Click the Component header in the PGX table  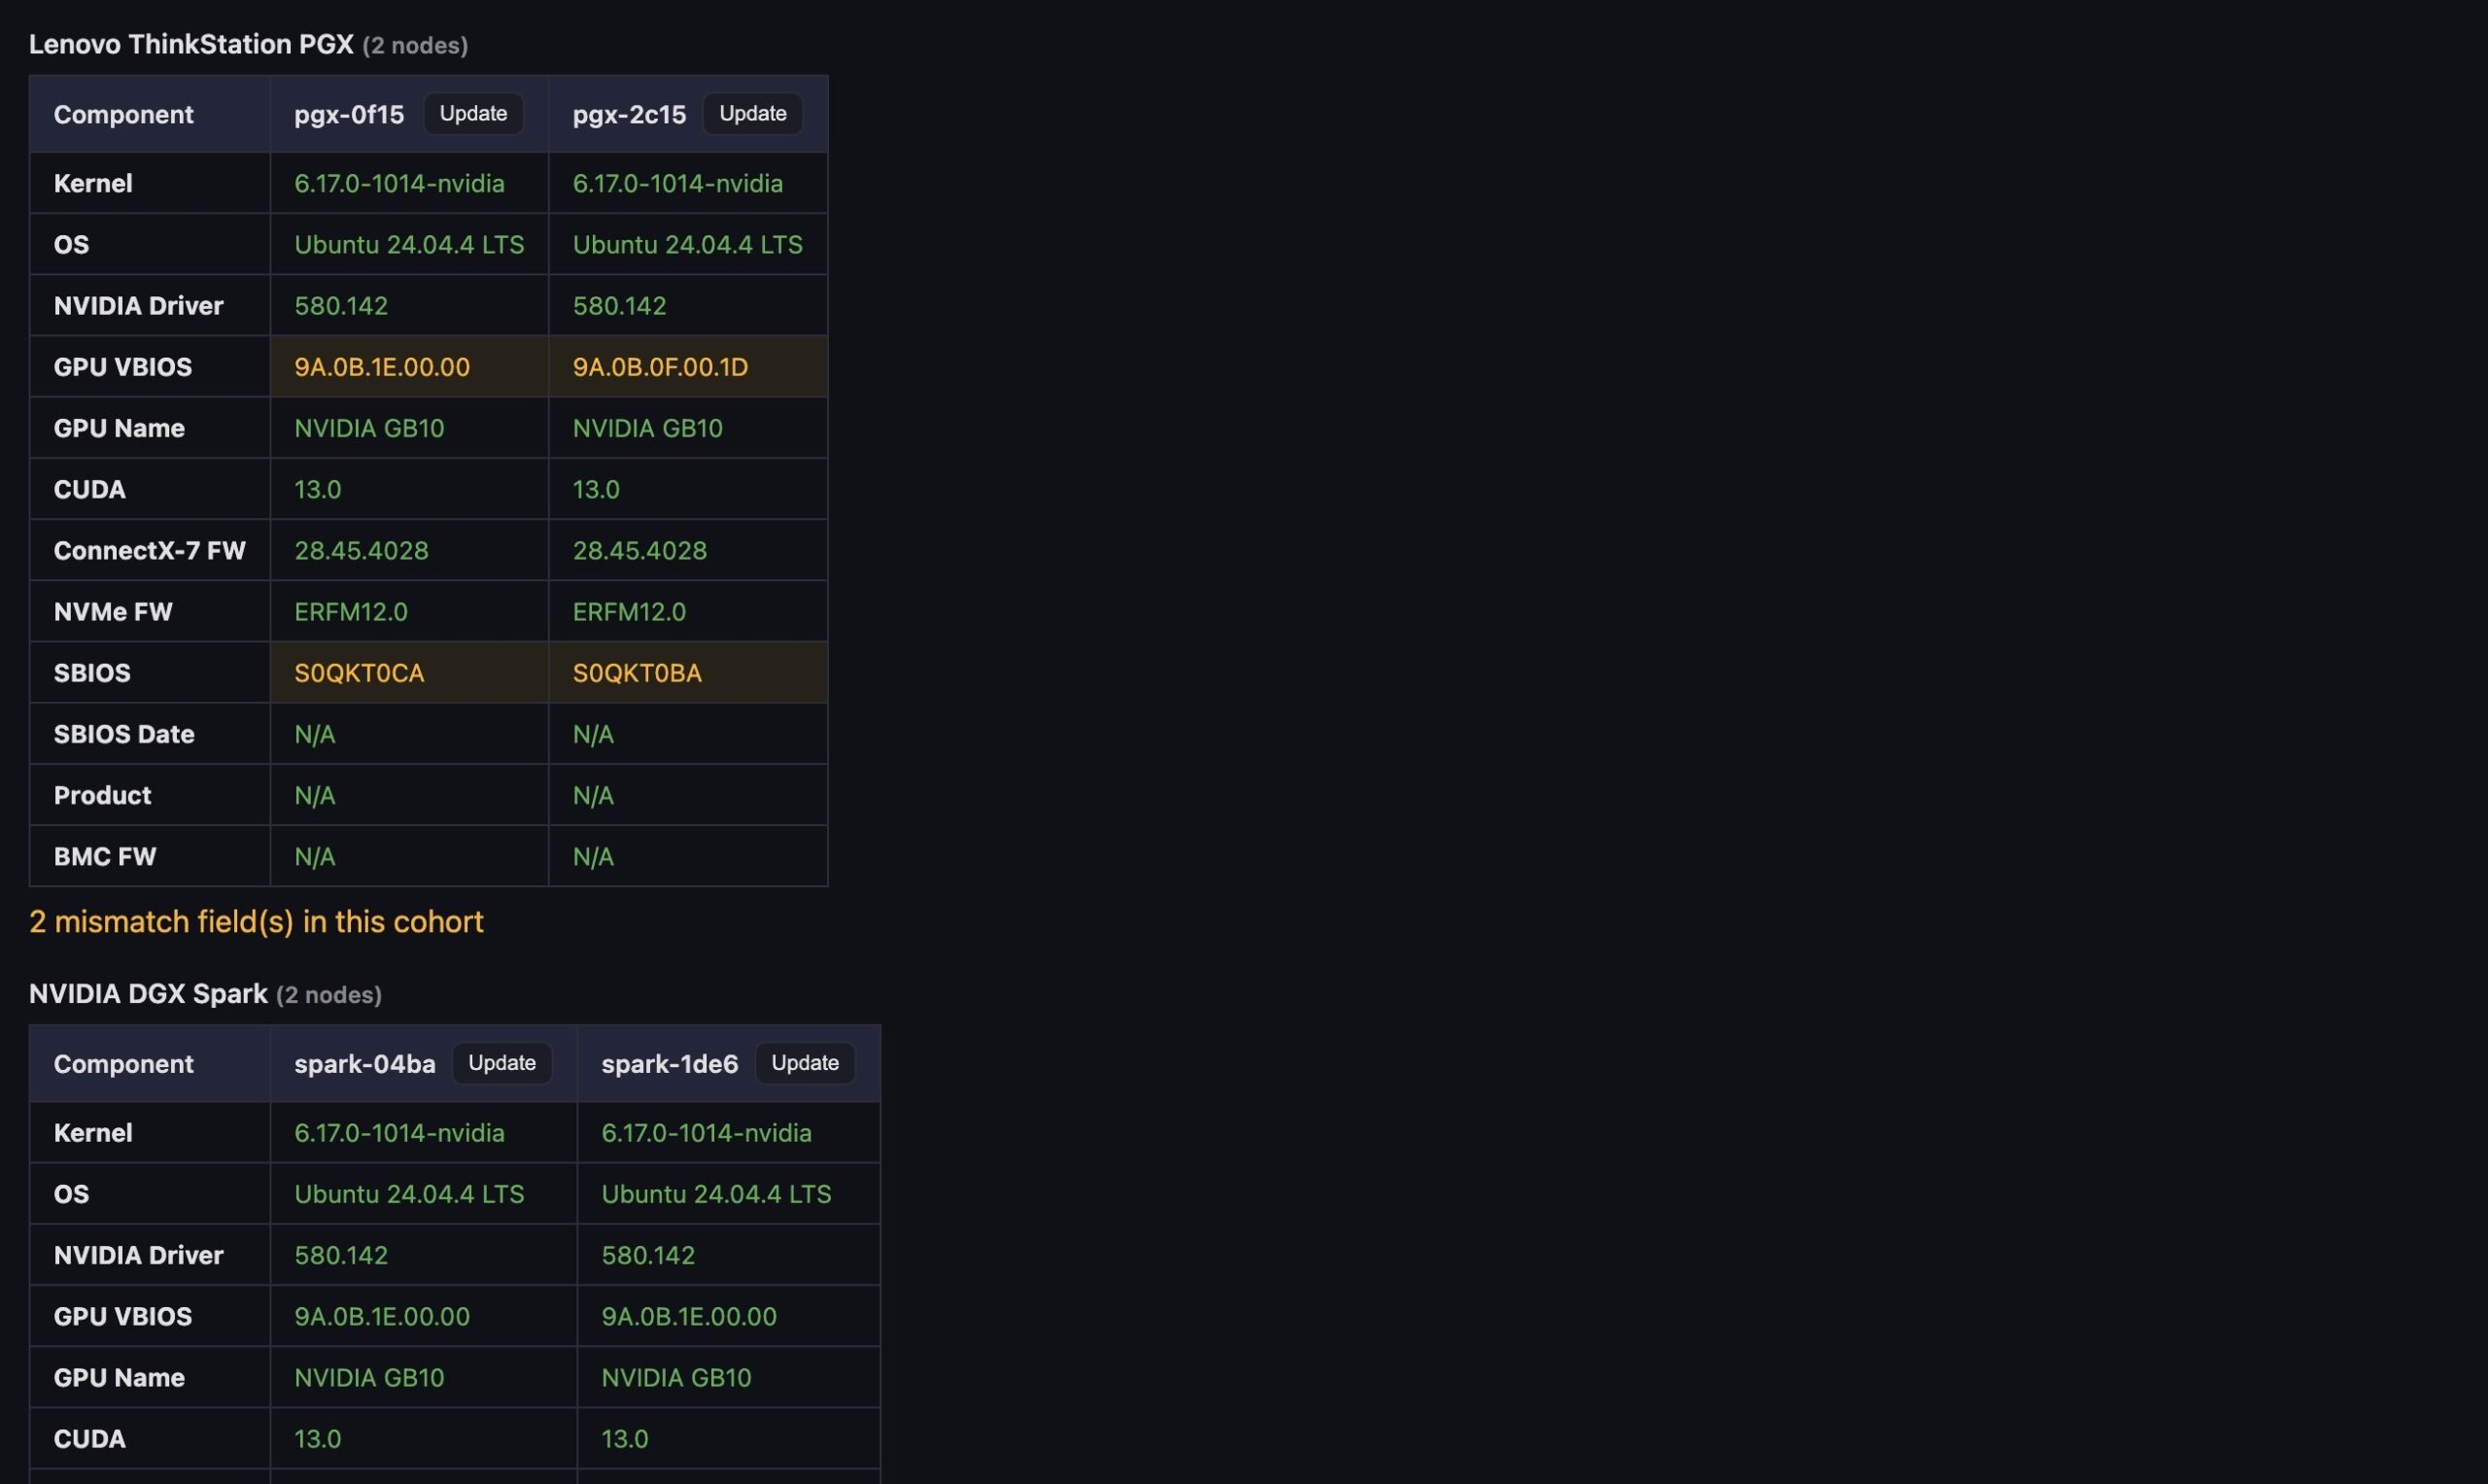tap(123, 115)
